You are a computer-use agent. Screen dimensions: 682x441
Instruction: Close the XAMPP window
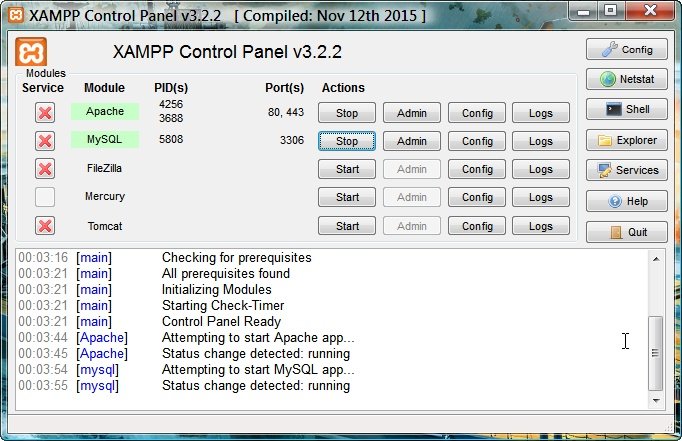[650, 10]
